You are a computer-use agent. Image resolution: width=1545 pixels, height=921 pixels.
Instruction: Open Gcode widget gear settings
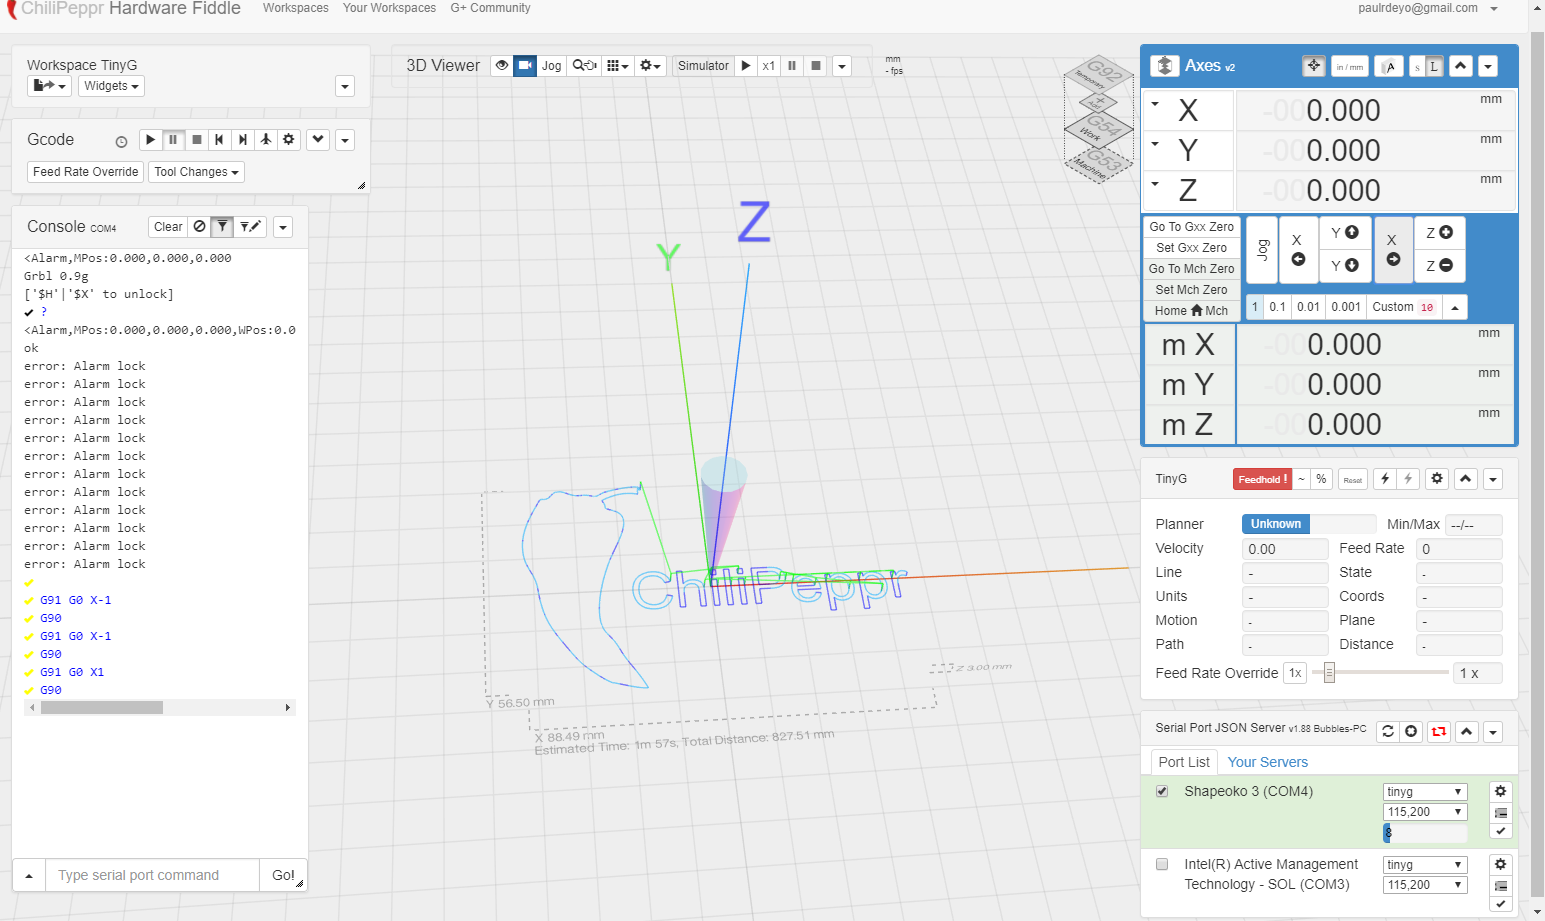click(289, 140)
